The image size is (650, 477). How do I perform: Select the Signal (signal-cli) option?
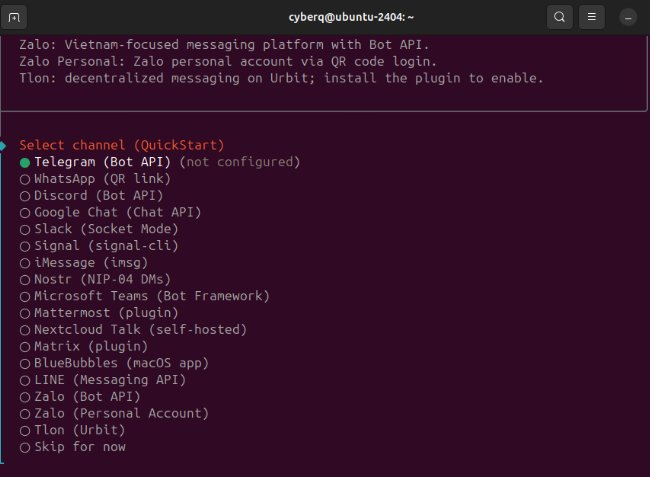25,246
